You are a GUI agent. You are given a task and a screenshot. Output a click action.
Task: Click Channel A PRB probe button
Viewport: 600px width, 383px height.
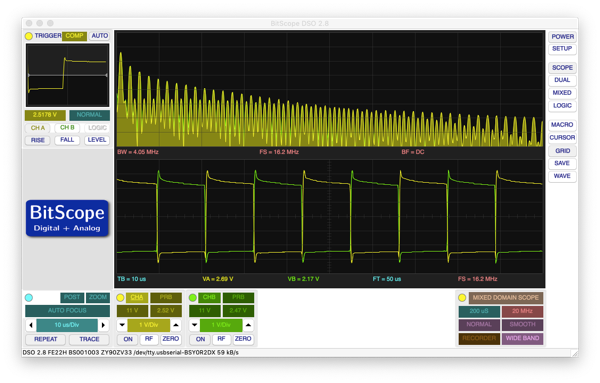166,297
